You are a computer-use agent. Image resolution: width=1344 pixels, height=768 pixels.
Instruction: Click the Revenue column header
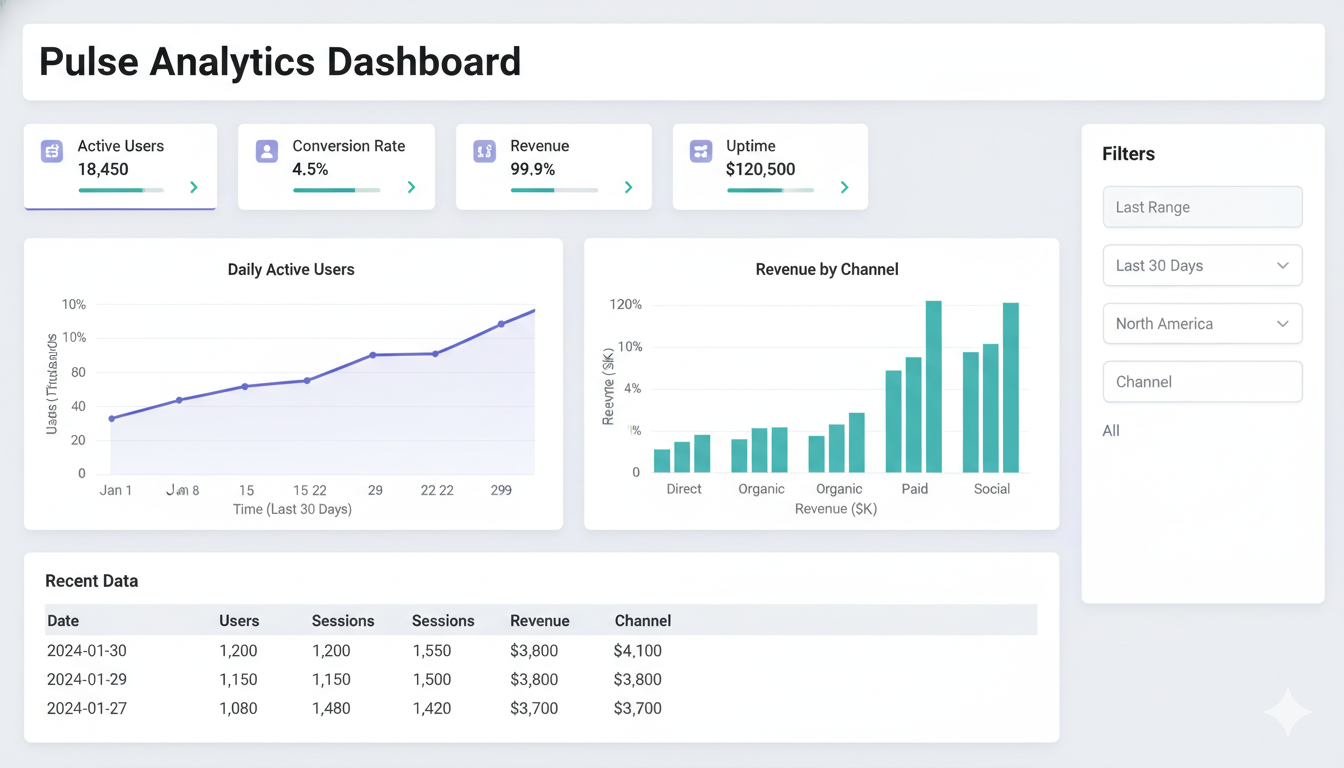tap(539, 621)
